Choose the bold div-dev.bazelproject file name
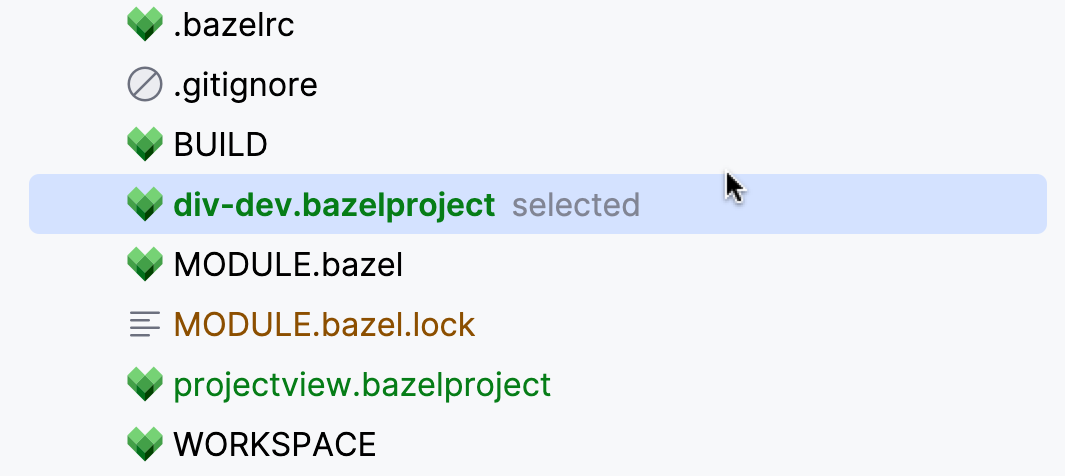 [x=334, y=205]
